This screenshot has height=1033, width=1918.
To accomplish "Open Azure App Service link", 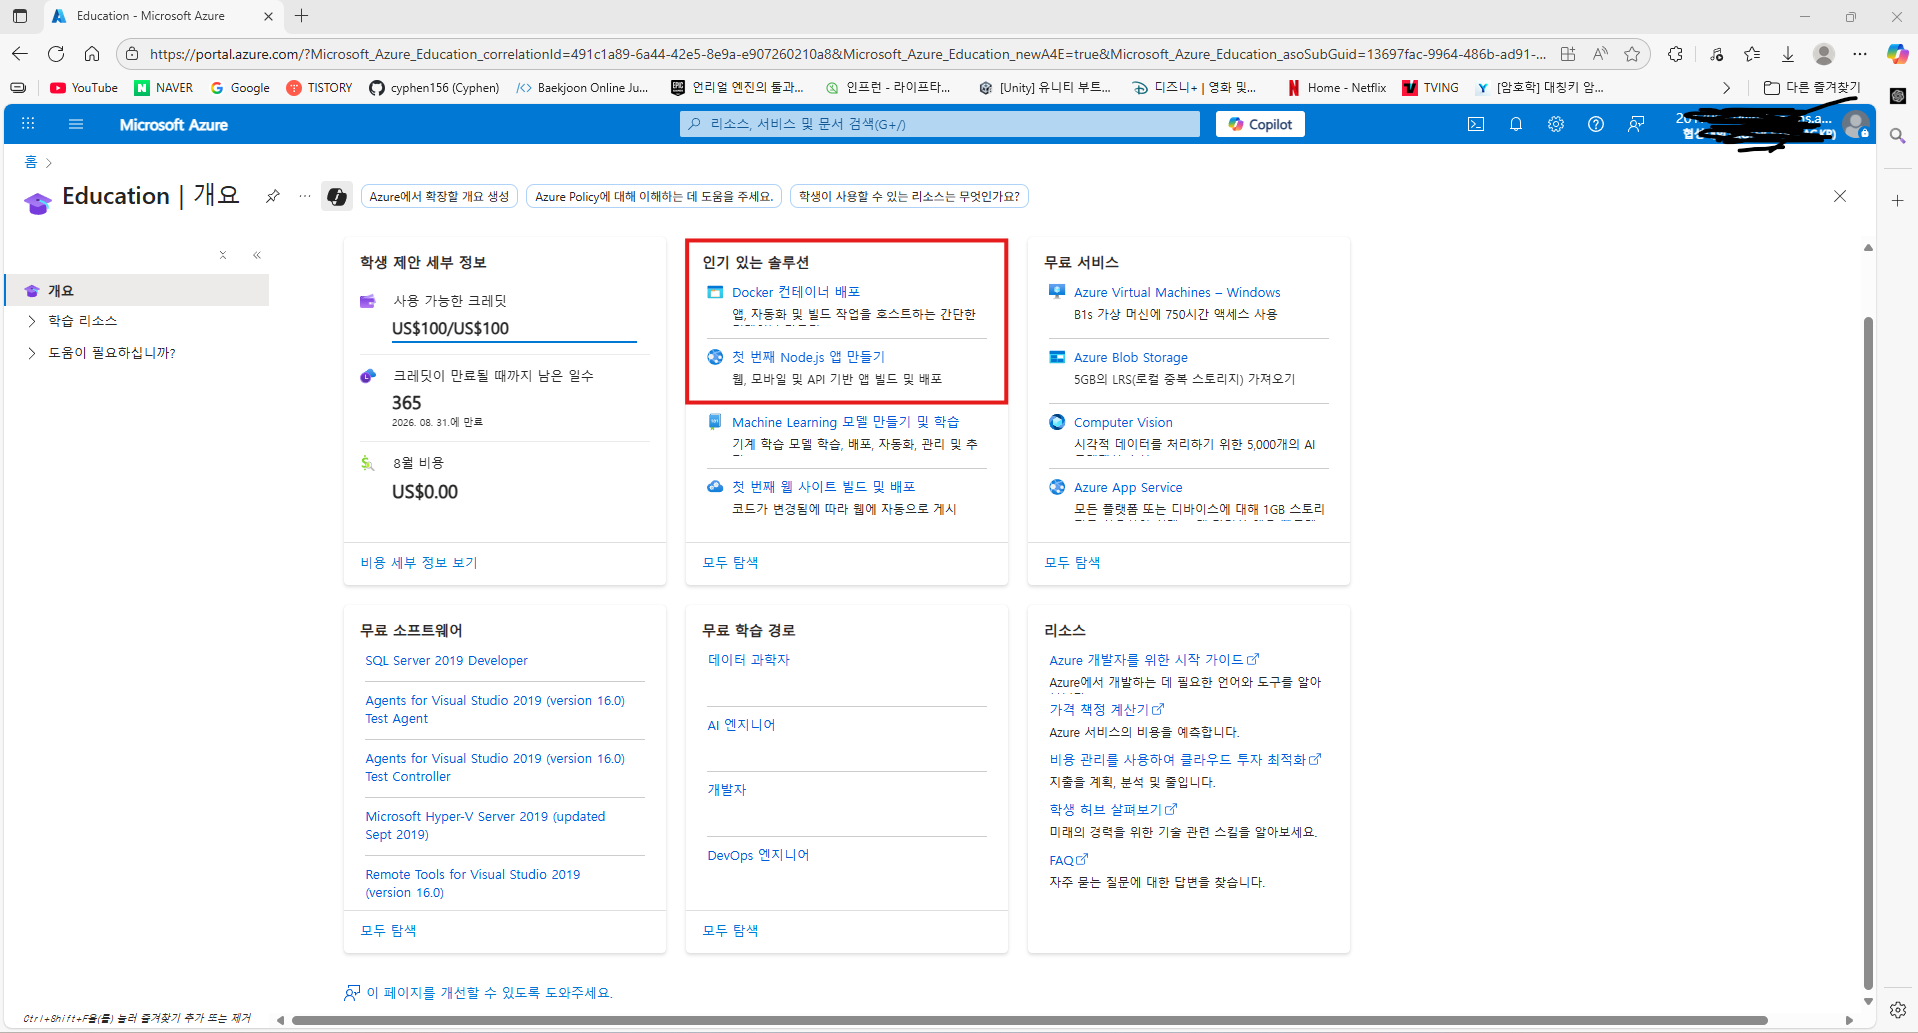I will coord(1128,487).
